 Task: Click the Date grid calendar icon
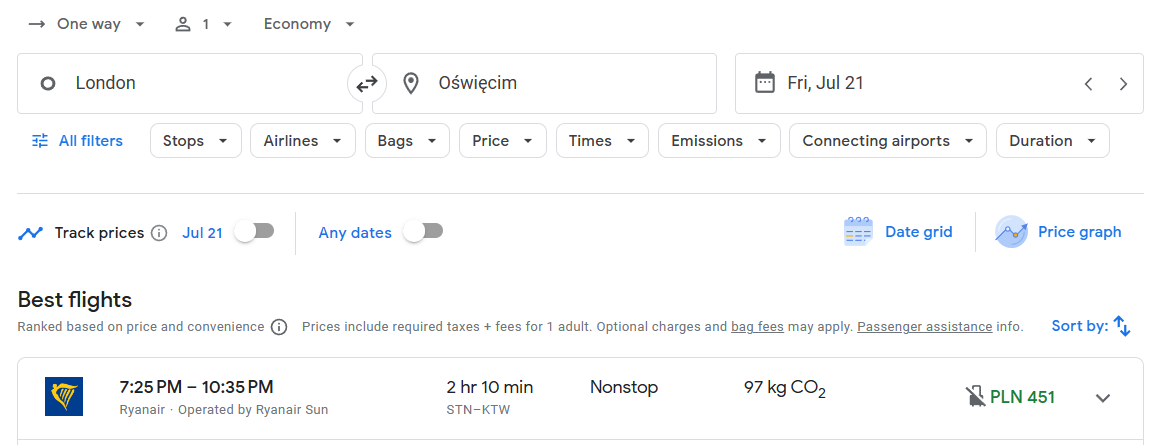858,232
